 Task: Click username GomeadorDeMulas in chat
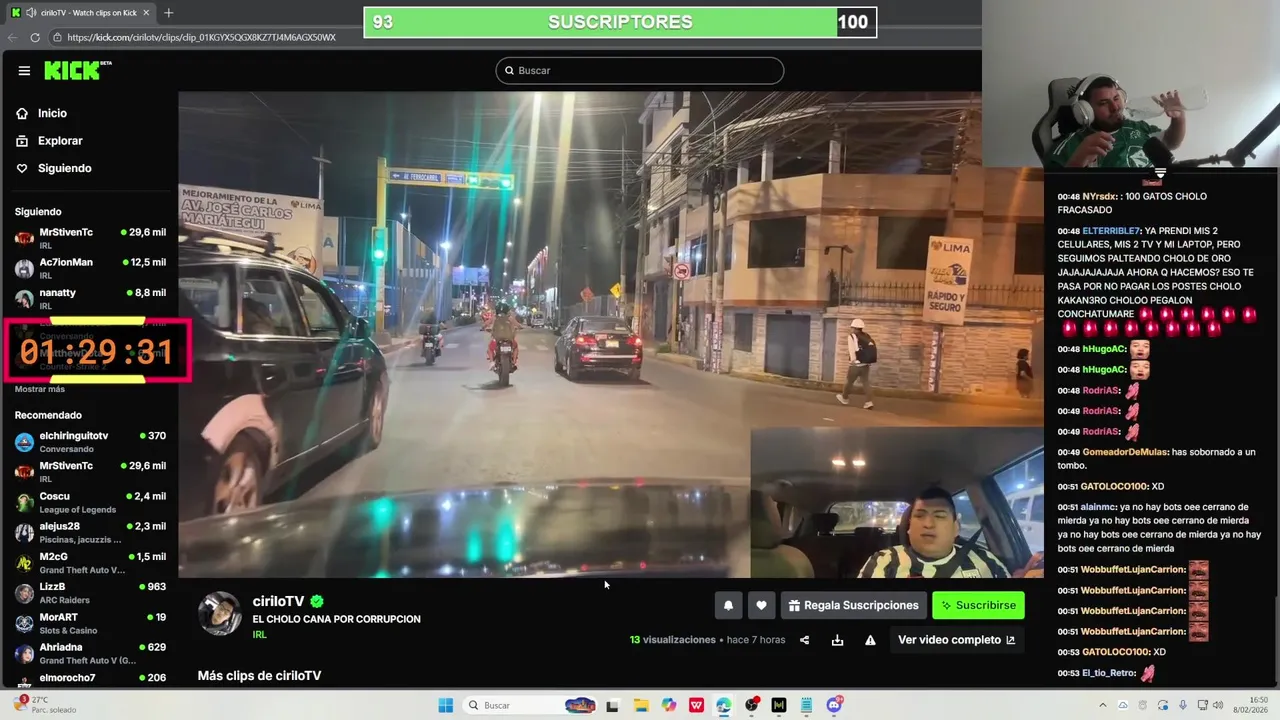coord(1125,452)
